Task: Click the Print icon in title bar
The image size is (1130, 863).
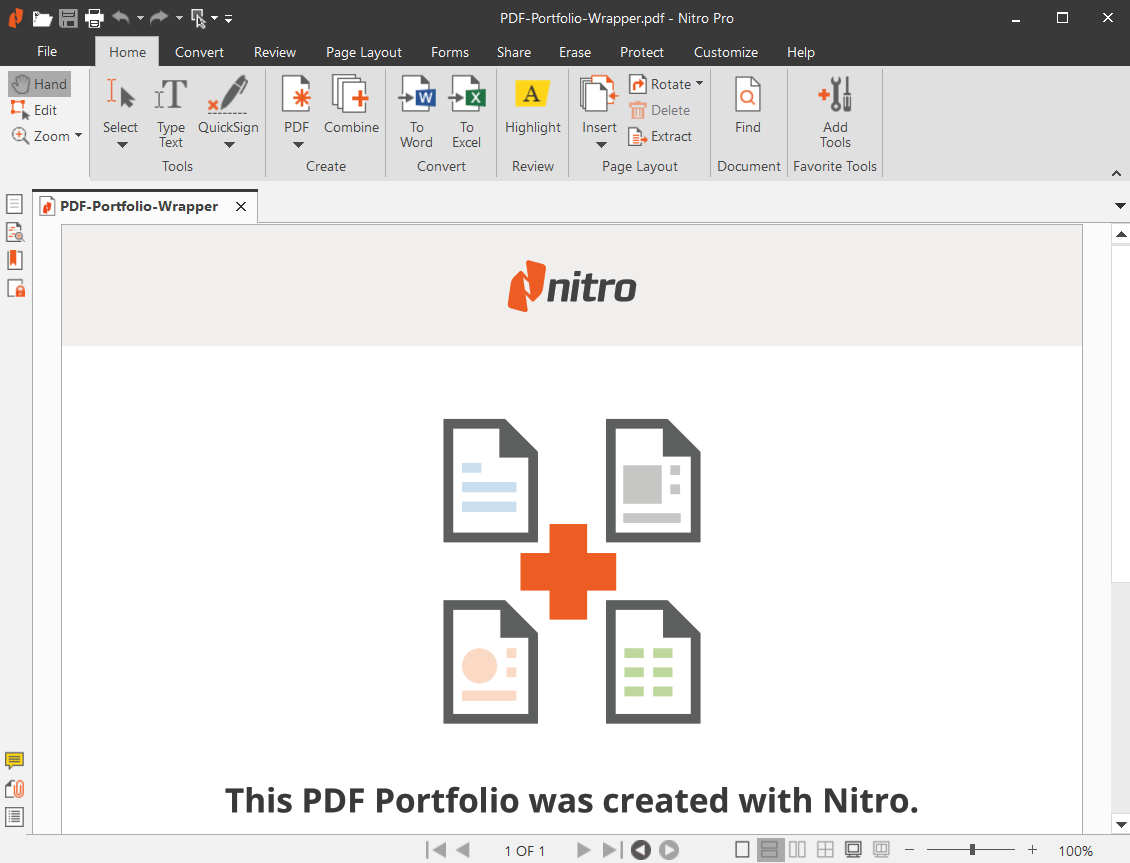Action: pos(94,18)
